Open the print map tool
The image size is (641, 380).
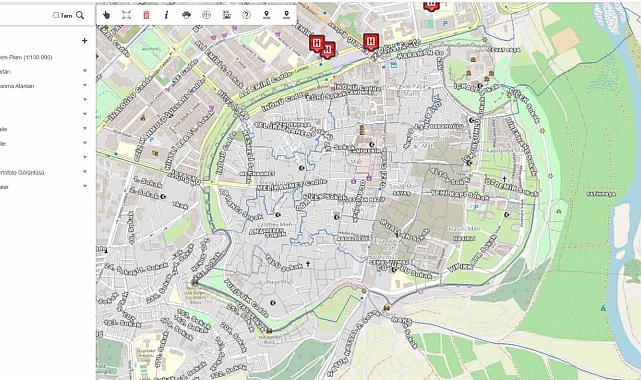tap(186, 15)
